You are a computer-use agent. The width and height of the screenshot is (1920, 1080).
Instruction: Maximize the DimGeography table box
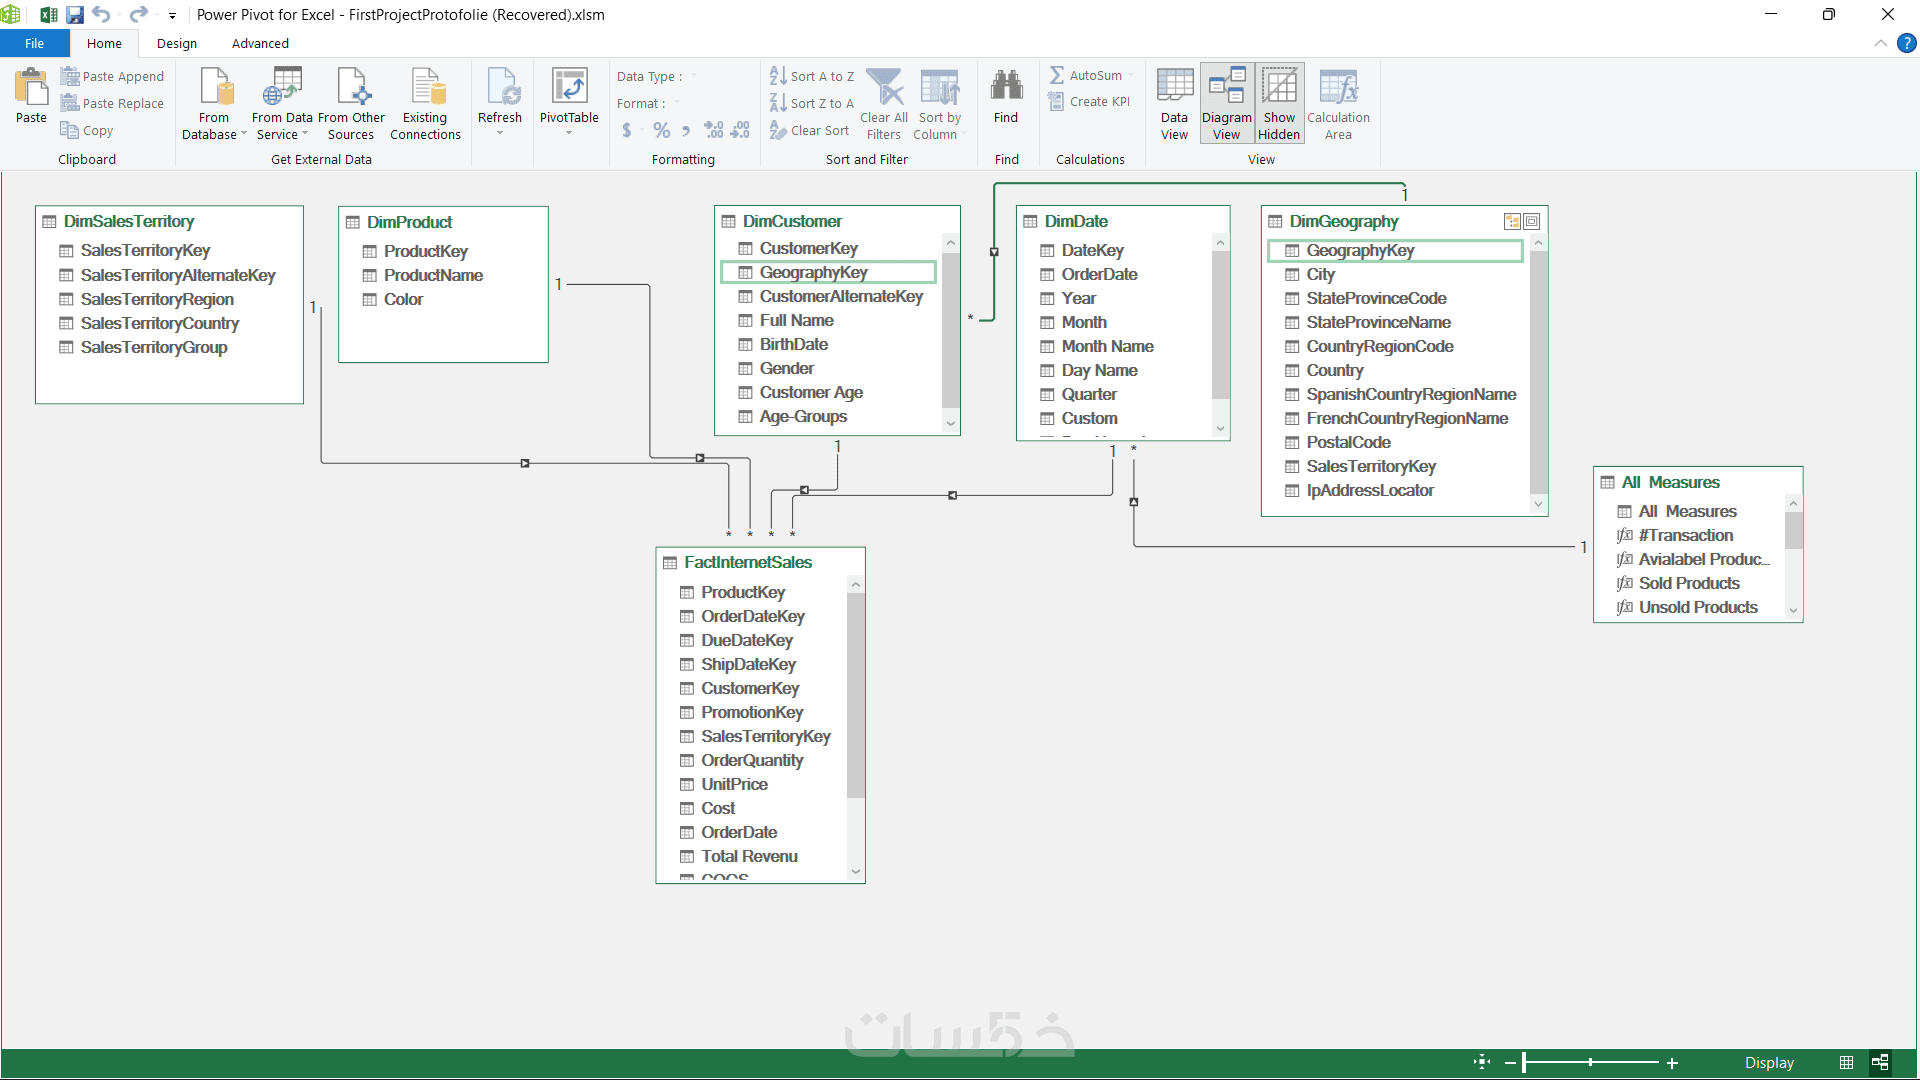coord(1532,222)
